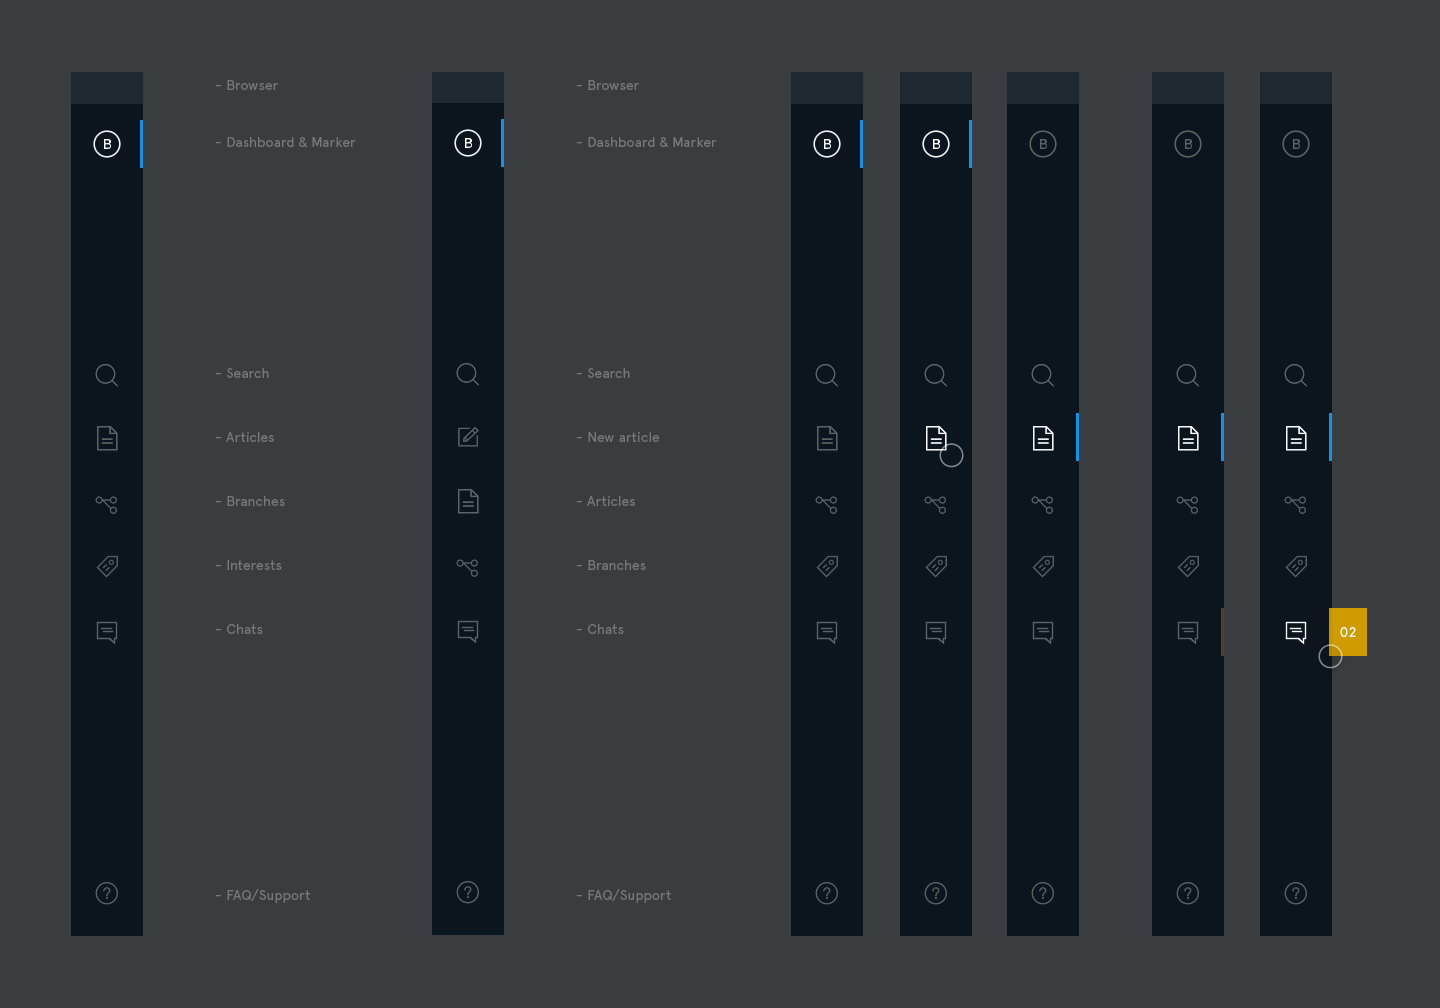
Task: Click 'Dashboard & Marker' label beside leftmost sidebar
Action: tap(291, 142)
